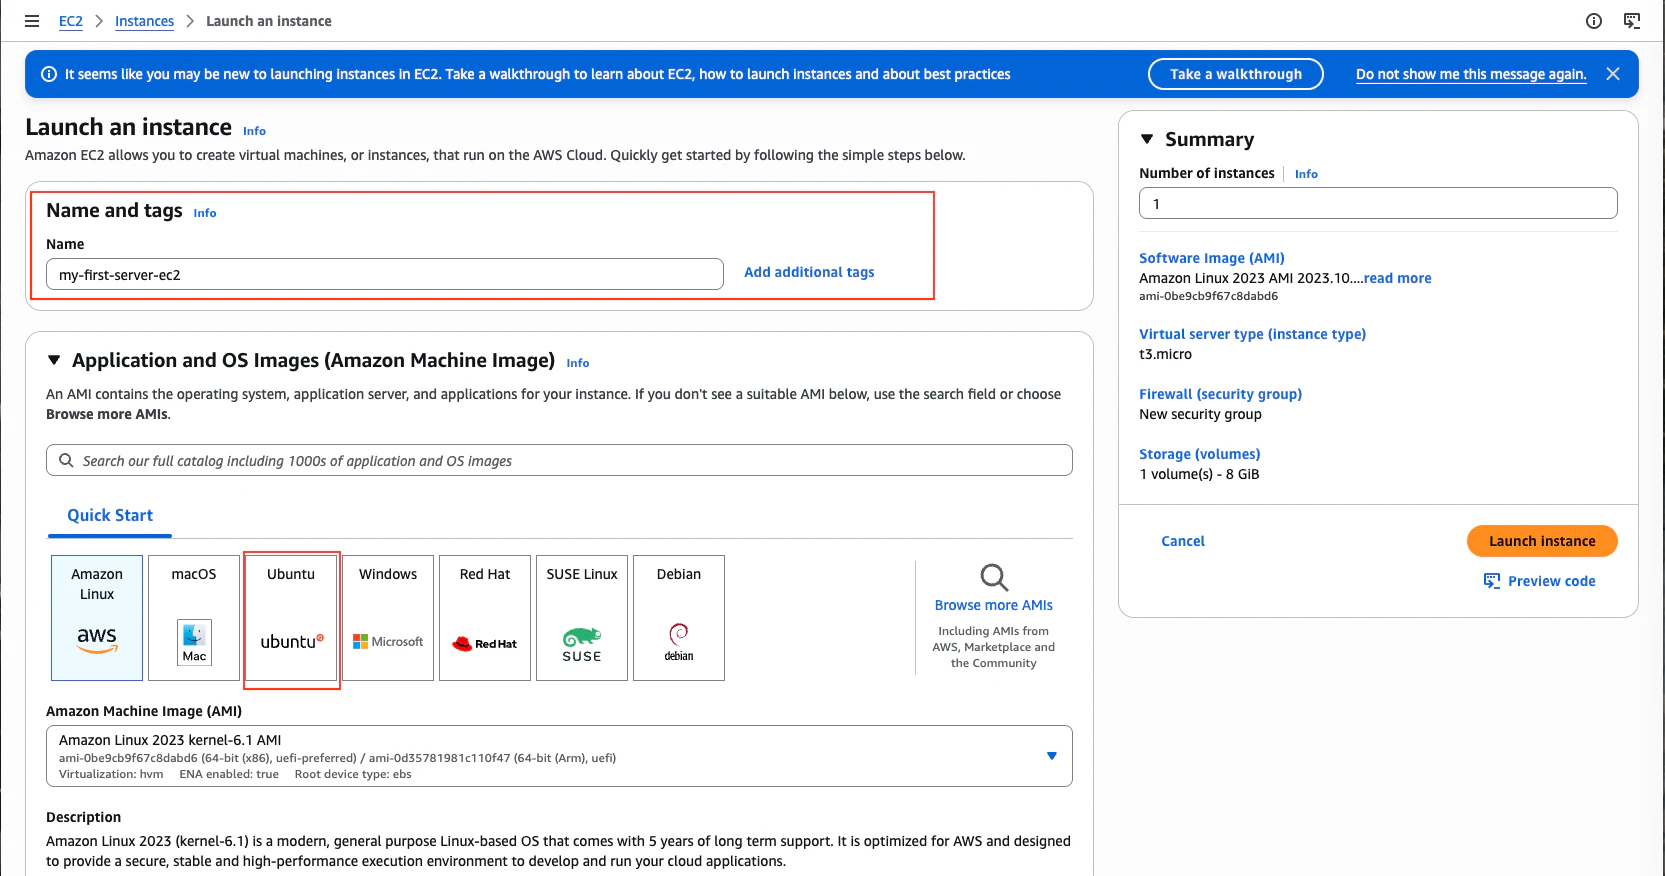Image resolution: width=1665 pixels, height=876 pixels.
Task: Cancel the instance launch
Action: (x=1183, y=541)
